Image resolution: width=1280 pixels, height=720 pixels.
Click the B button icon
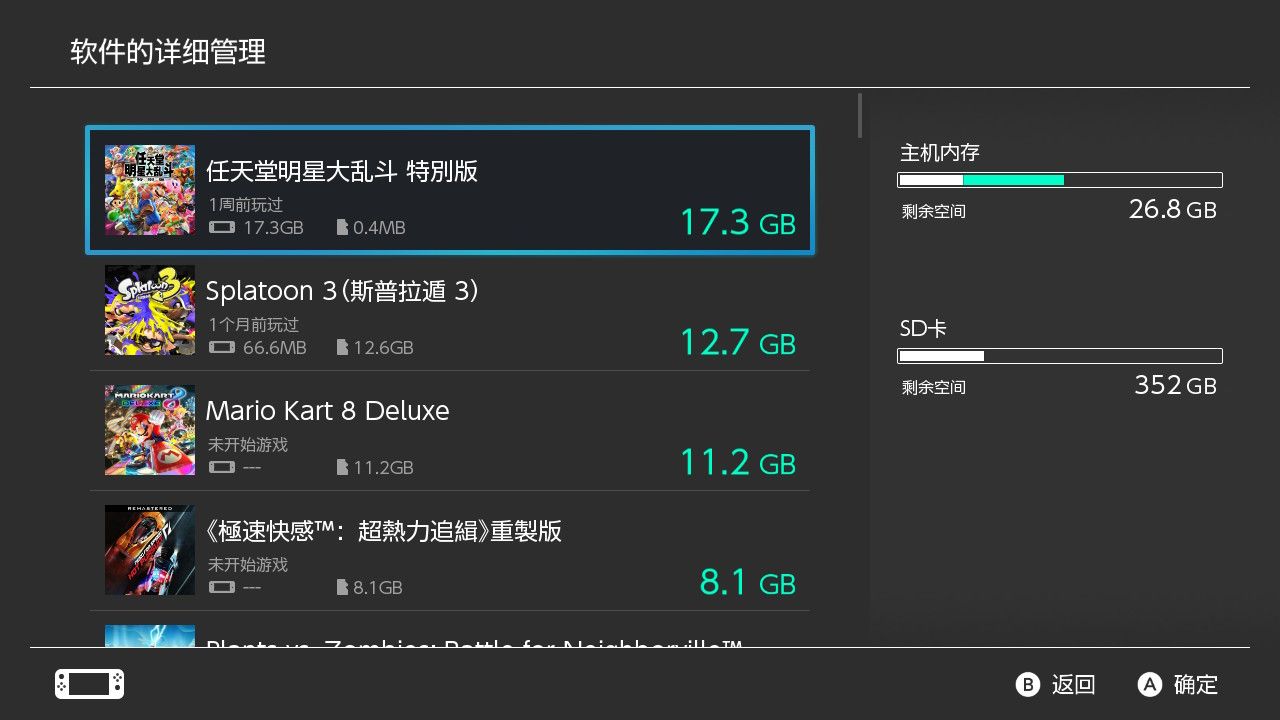(1027, 685)
